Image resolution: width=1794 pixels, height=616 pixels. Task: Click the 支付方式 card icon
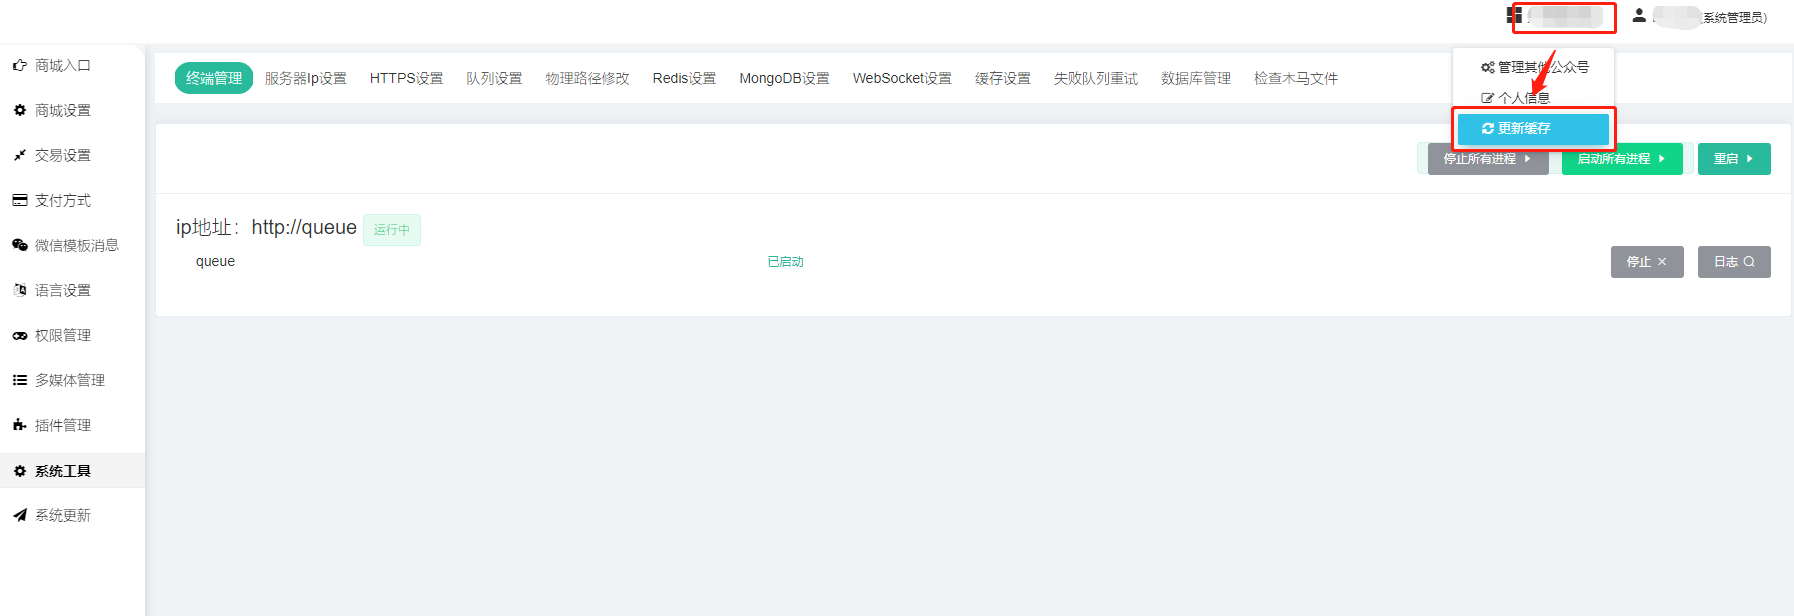click(20, 200)
